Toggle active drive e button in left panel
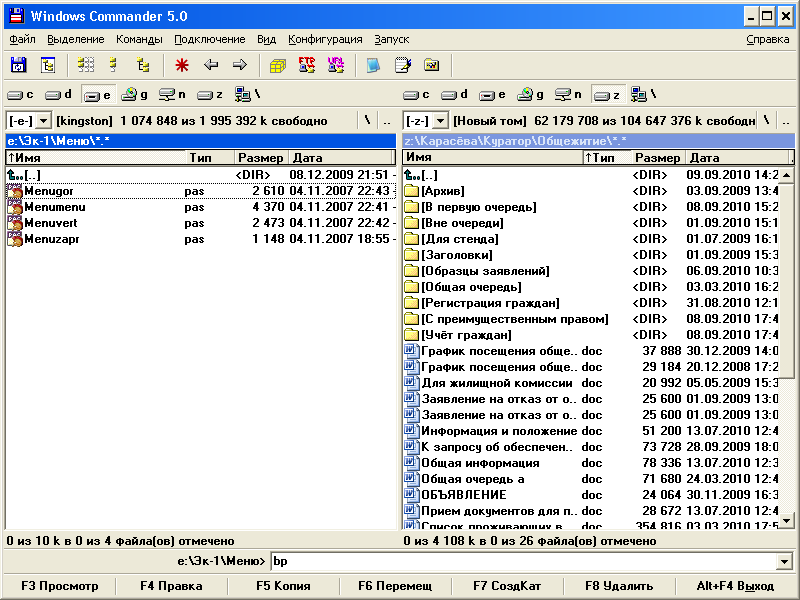This screenshot has height=600, width=800. click(97, 94)
